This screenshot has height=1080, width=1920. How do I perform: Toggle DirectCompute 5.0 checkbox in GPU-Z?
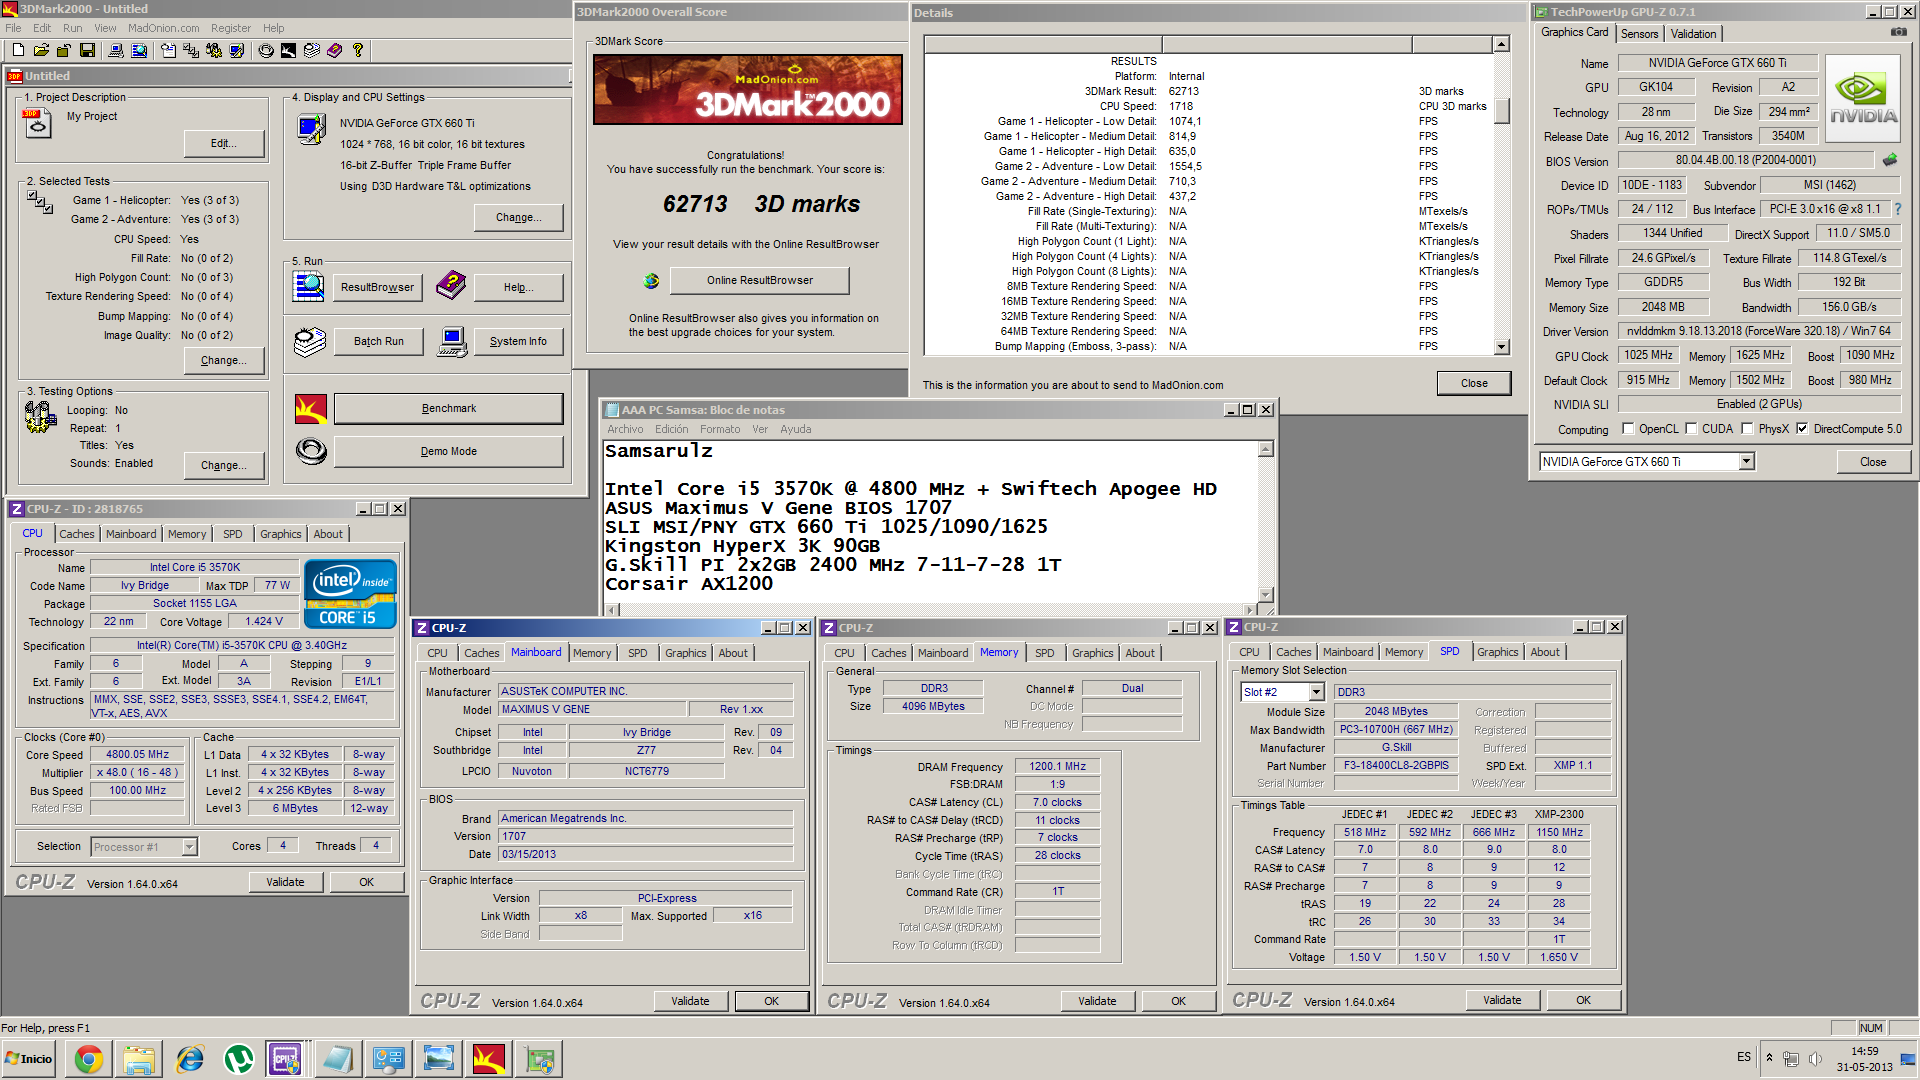point(1802,429)
